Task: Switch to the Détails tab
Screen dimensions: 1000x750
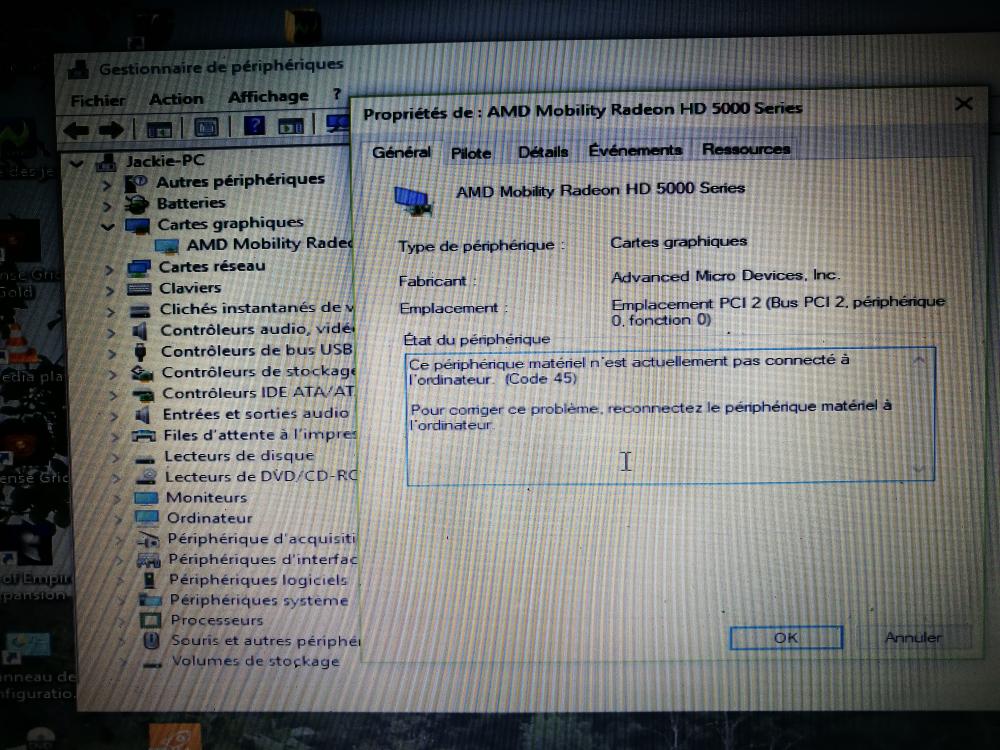Action: click(543, 152)
